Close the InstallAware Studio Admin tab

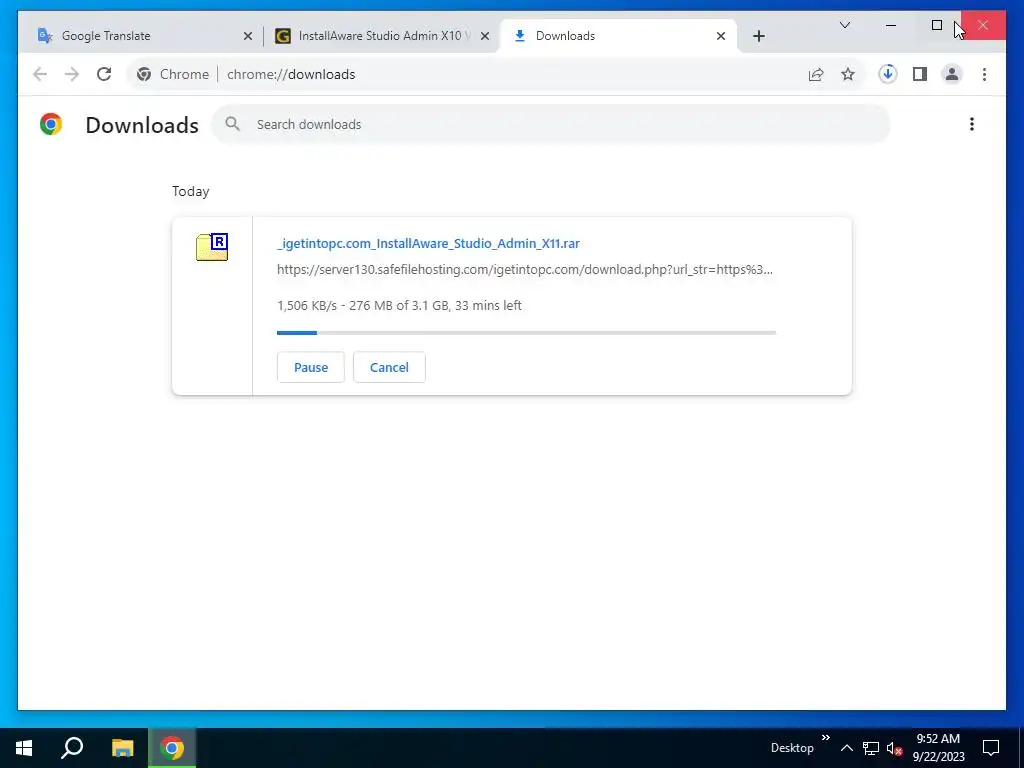click(x=485, y=37)
